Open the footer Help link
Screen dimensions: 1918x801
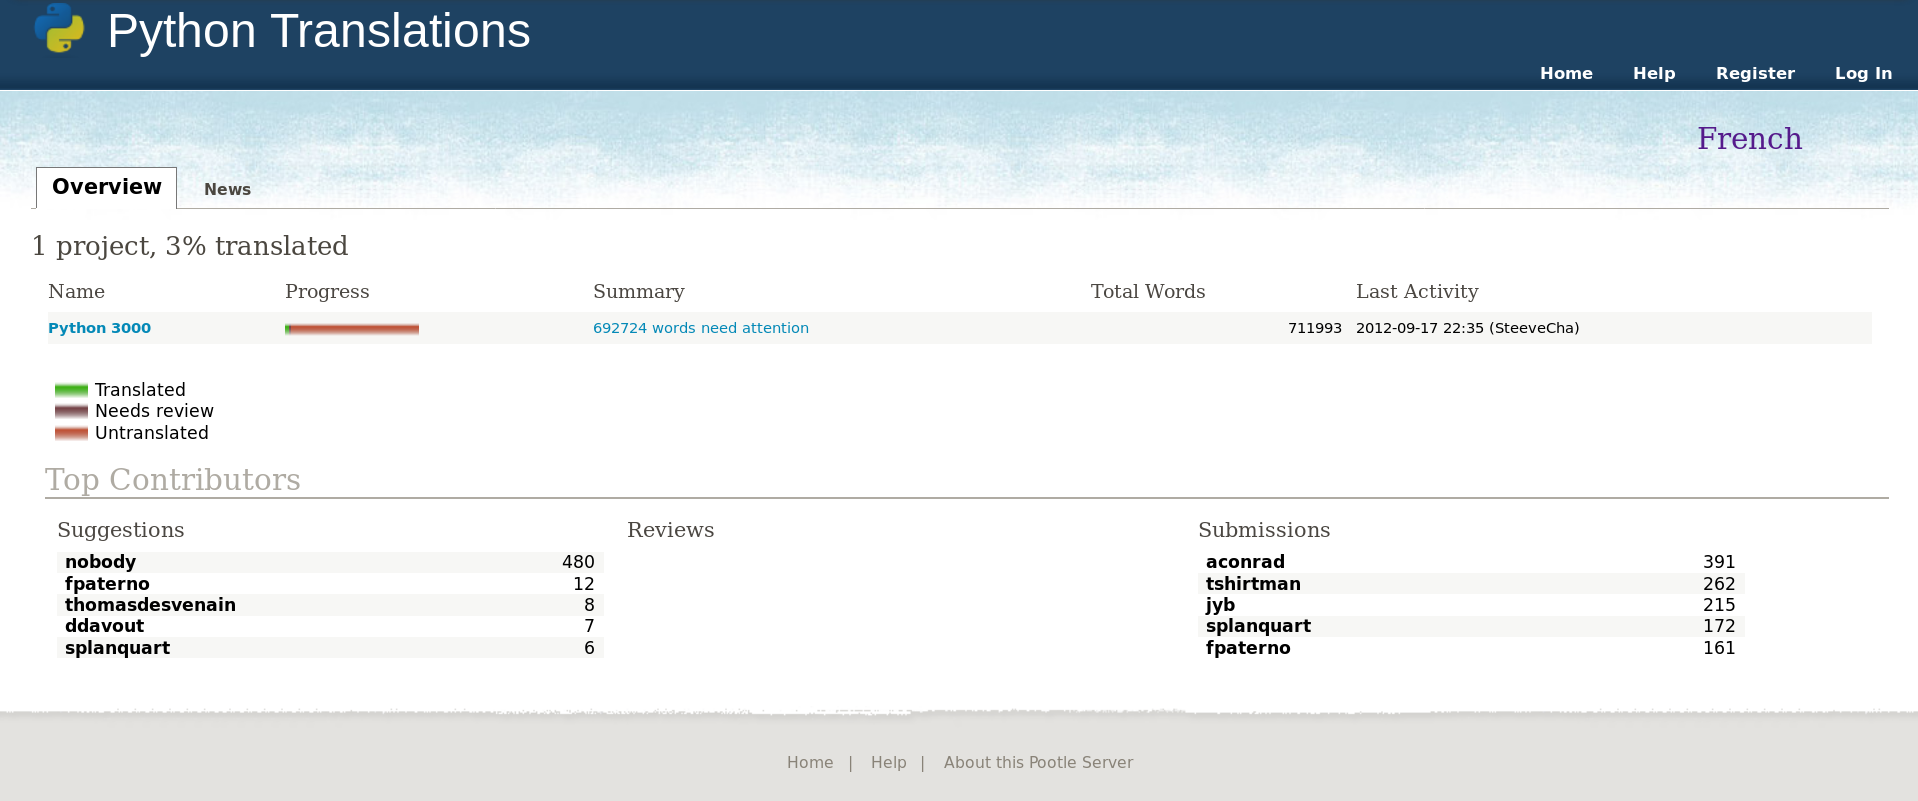tap(888, 762)
